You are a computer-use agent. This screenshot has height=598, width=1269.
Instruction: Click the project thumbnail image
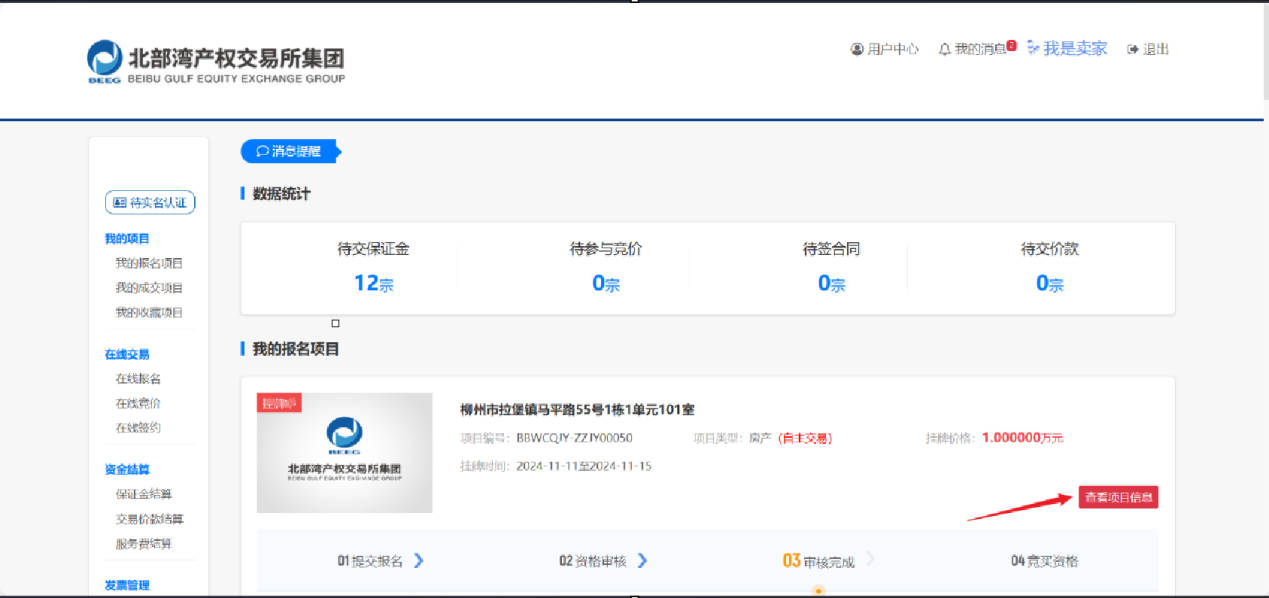click(345, 453)
